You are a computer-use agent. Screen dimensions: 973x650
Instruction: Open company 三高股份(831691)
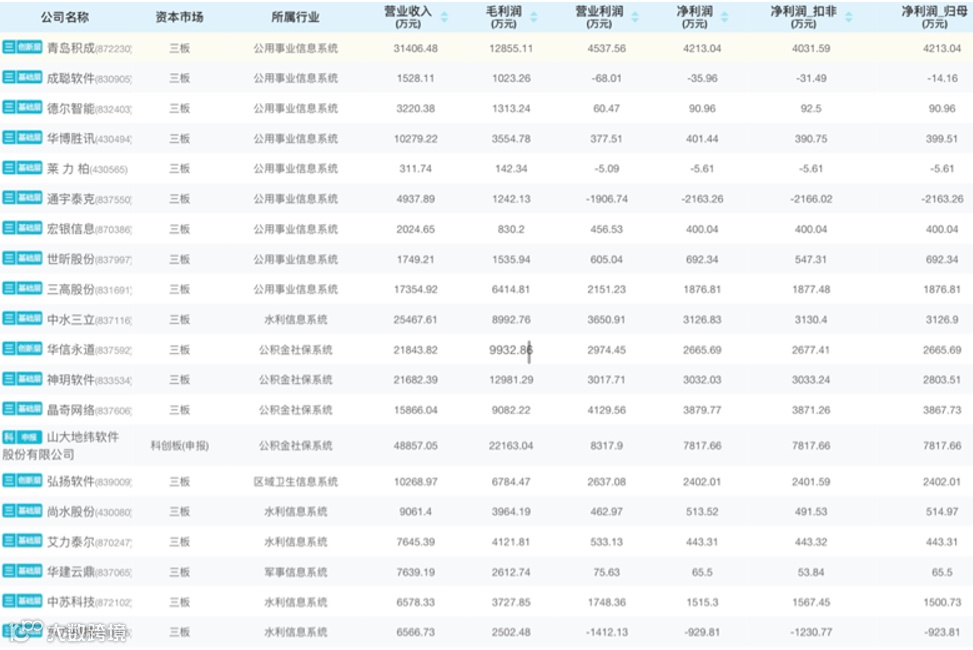coord(89,289)
